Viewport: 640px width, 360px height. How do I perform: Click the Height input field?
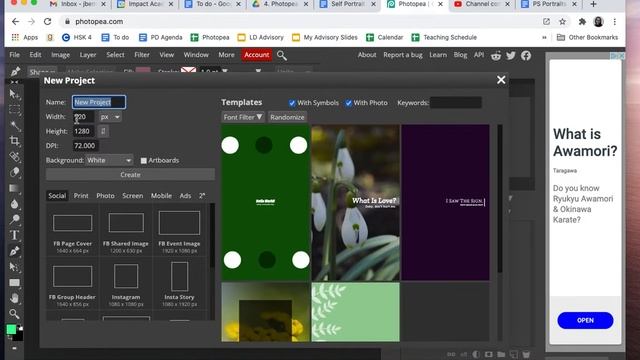(83, 131)
